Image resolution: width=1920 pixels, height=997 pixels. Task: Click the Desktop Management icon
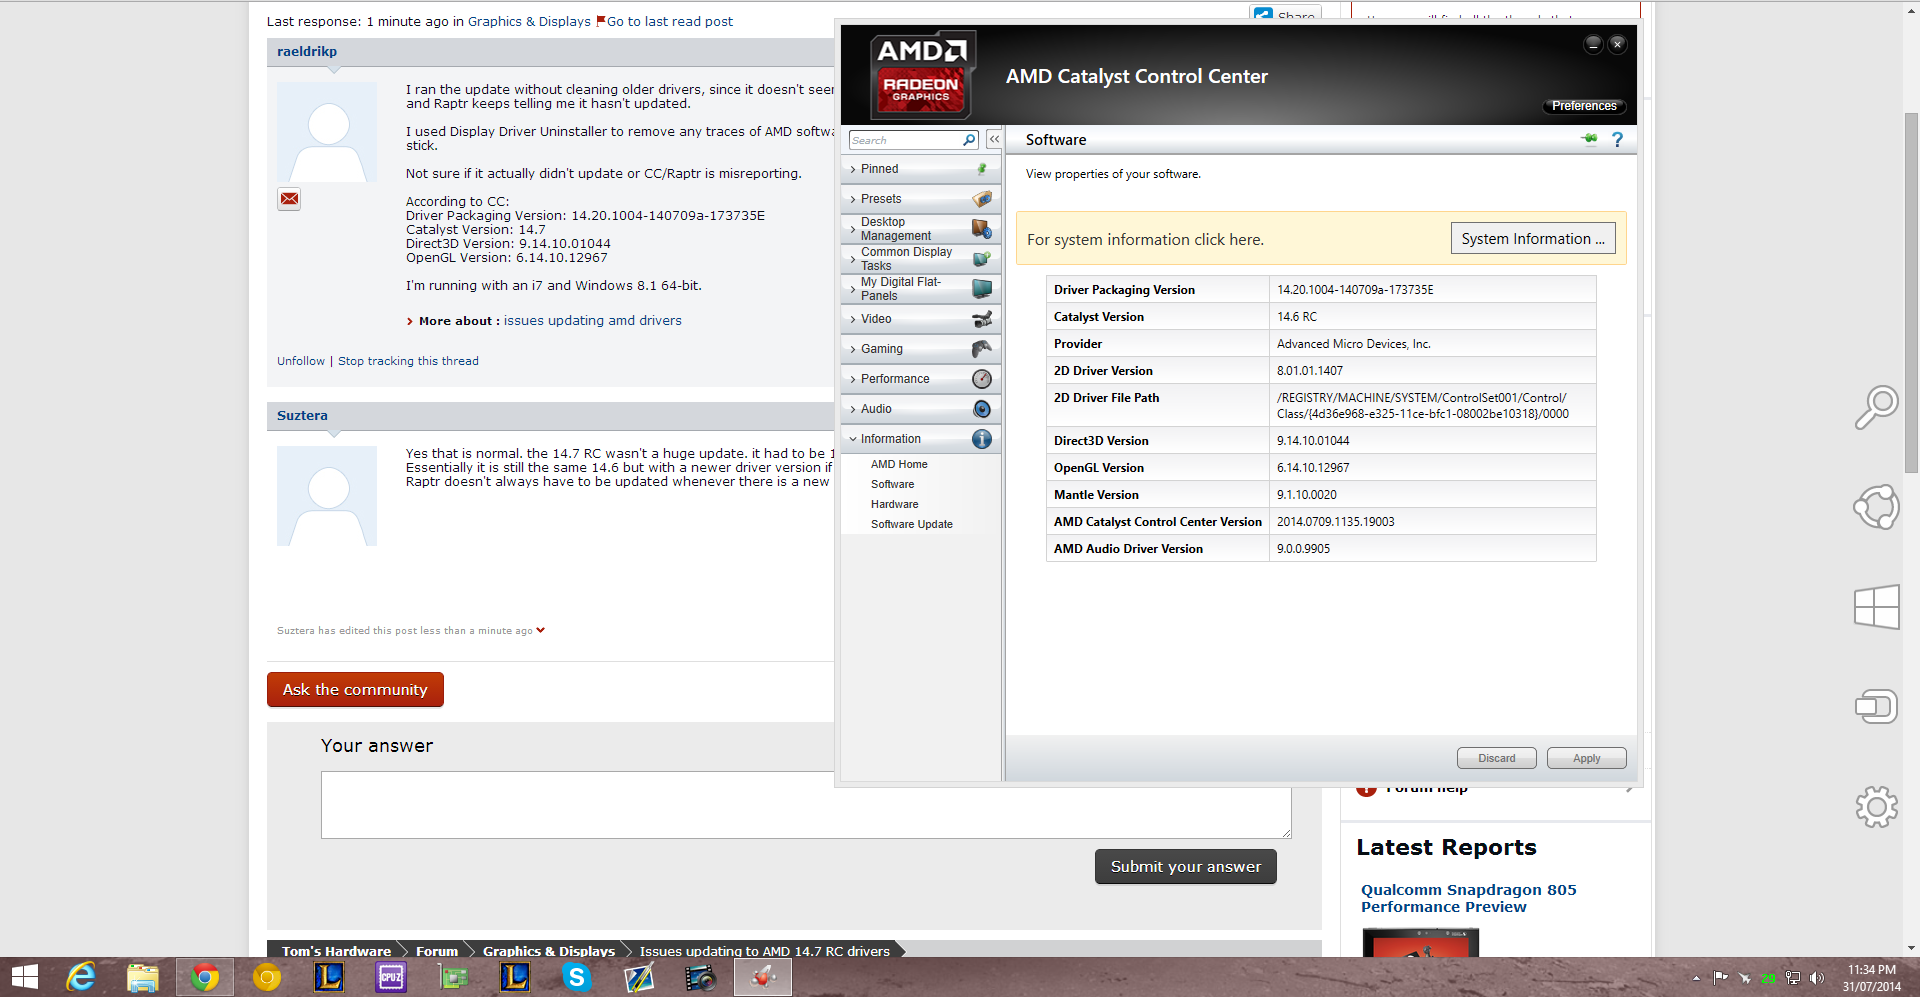pyautogui.click(x=982, y=229)
